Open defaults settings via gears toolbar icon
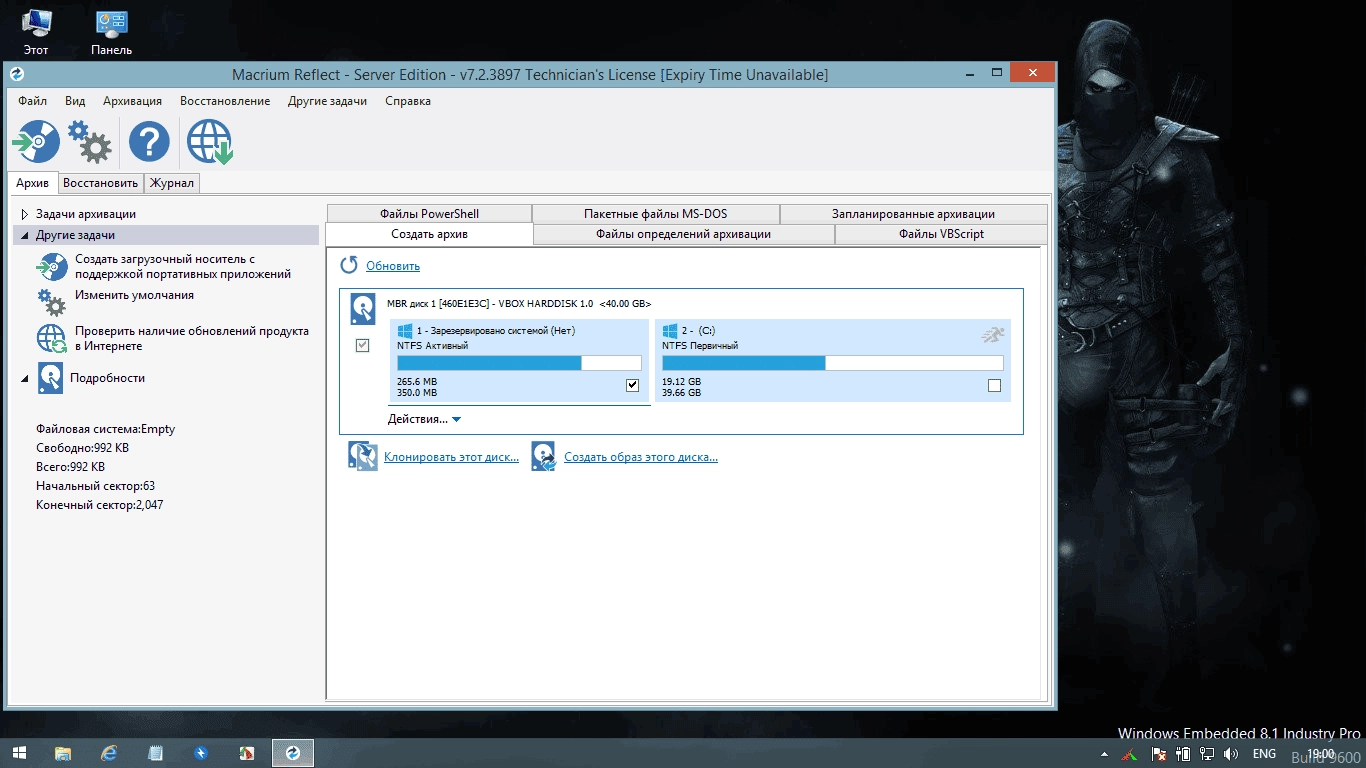The height and width of the screenshot is (768, 1366). [x=89, y=142]
